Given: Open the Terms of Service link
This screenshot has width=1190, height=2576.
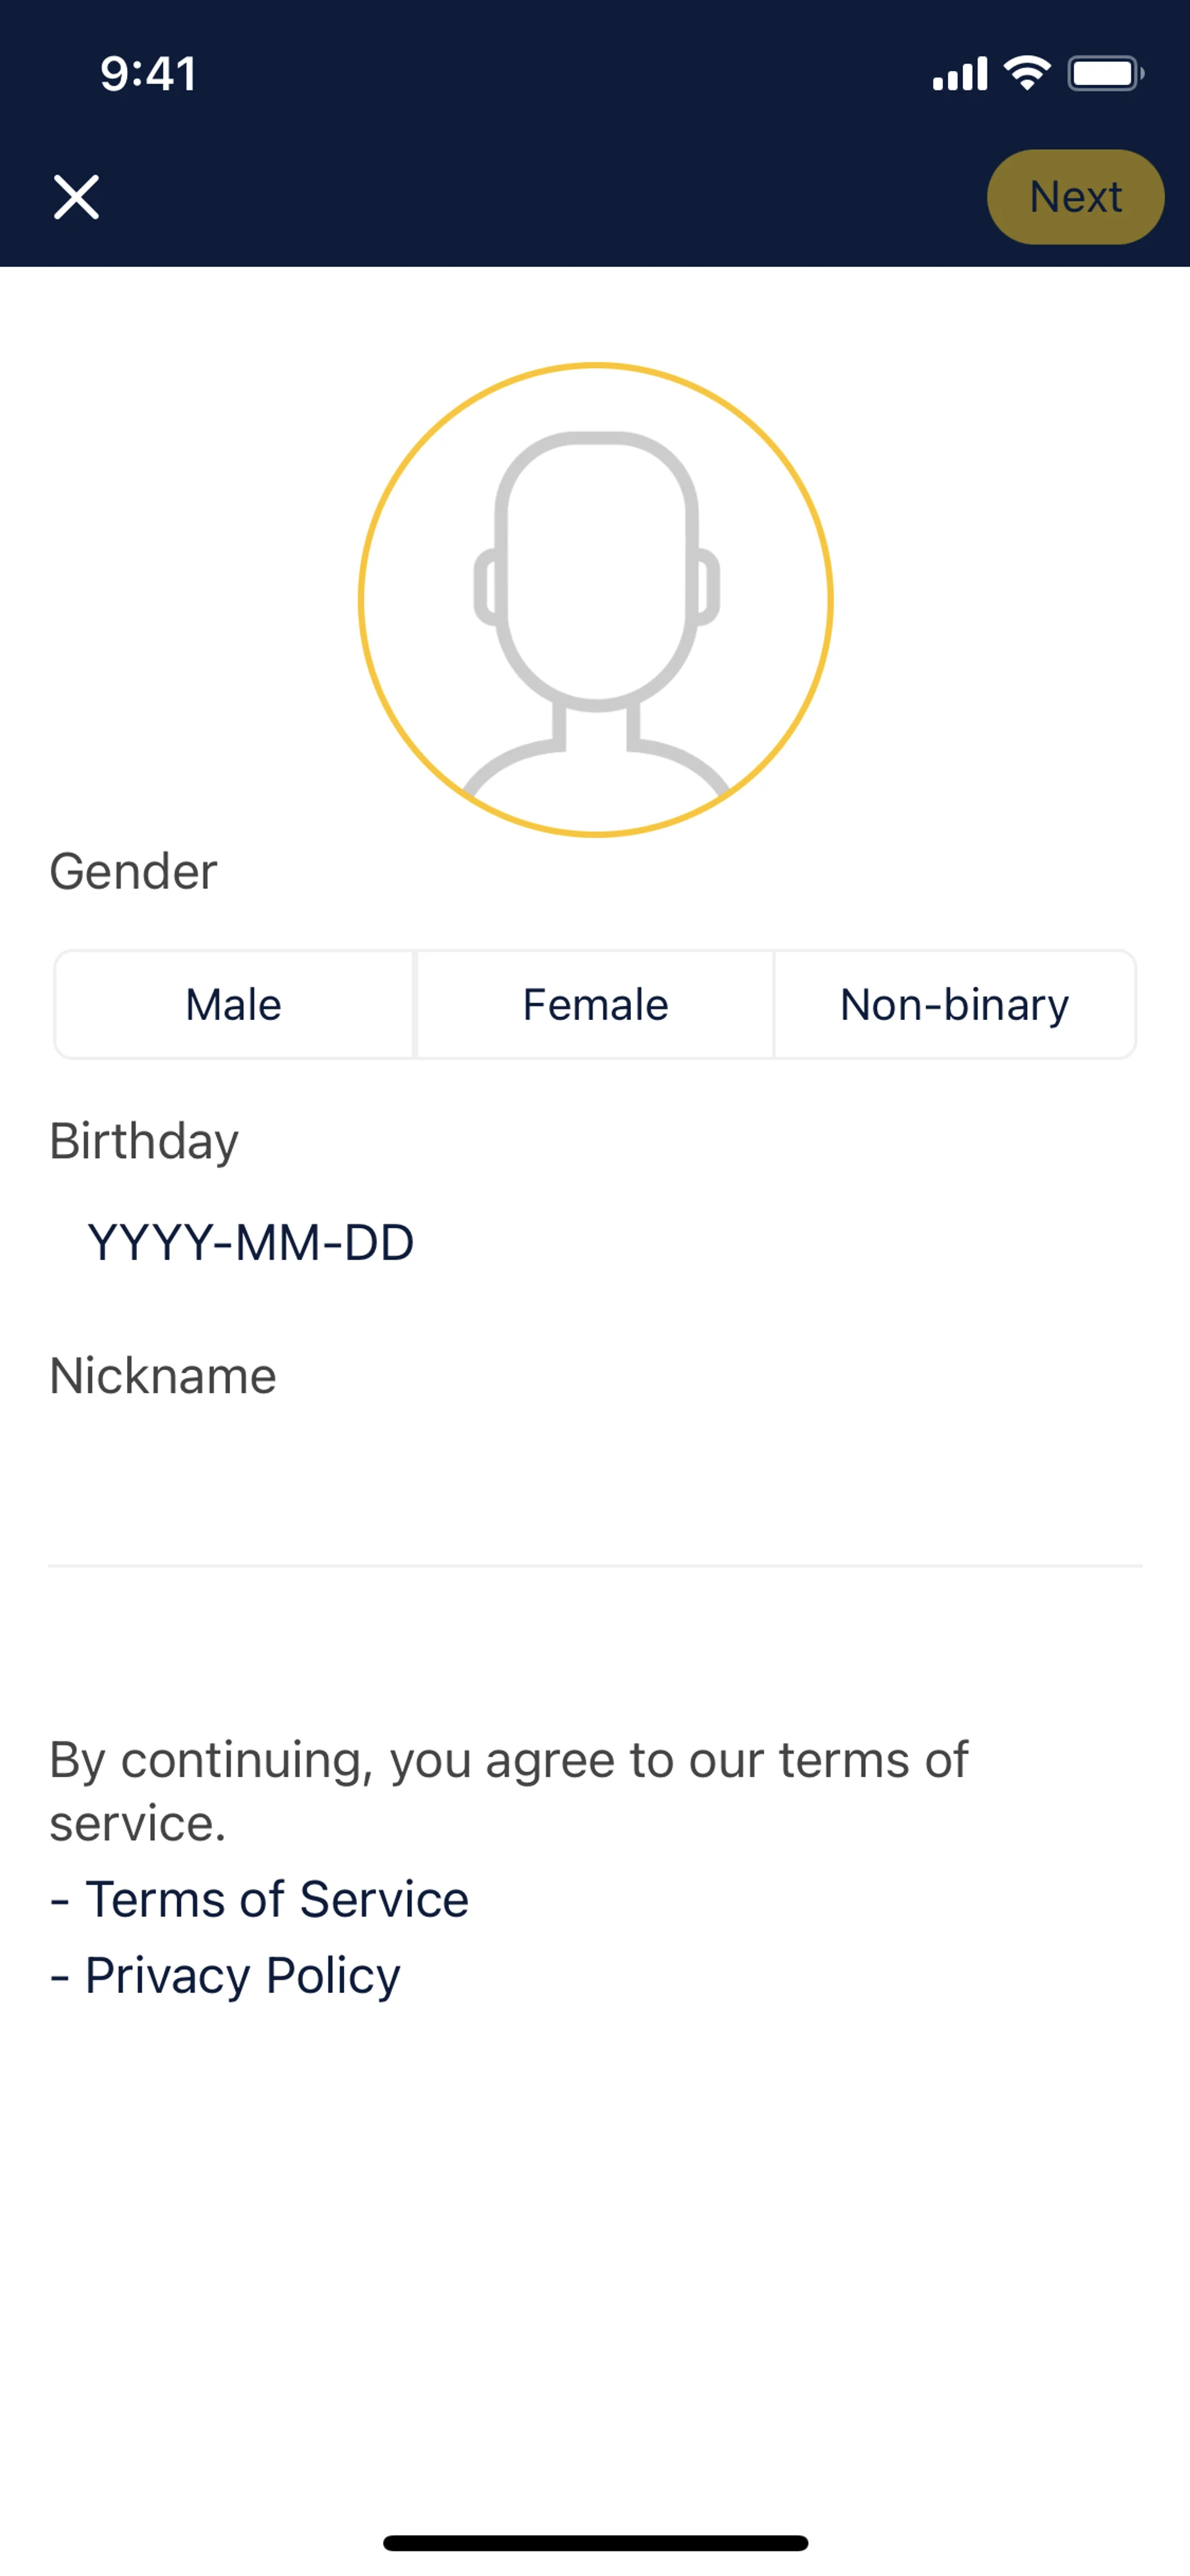Looking at the screenshot, I should (277, 1899).
